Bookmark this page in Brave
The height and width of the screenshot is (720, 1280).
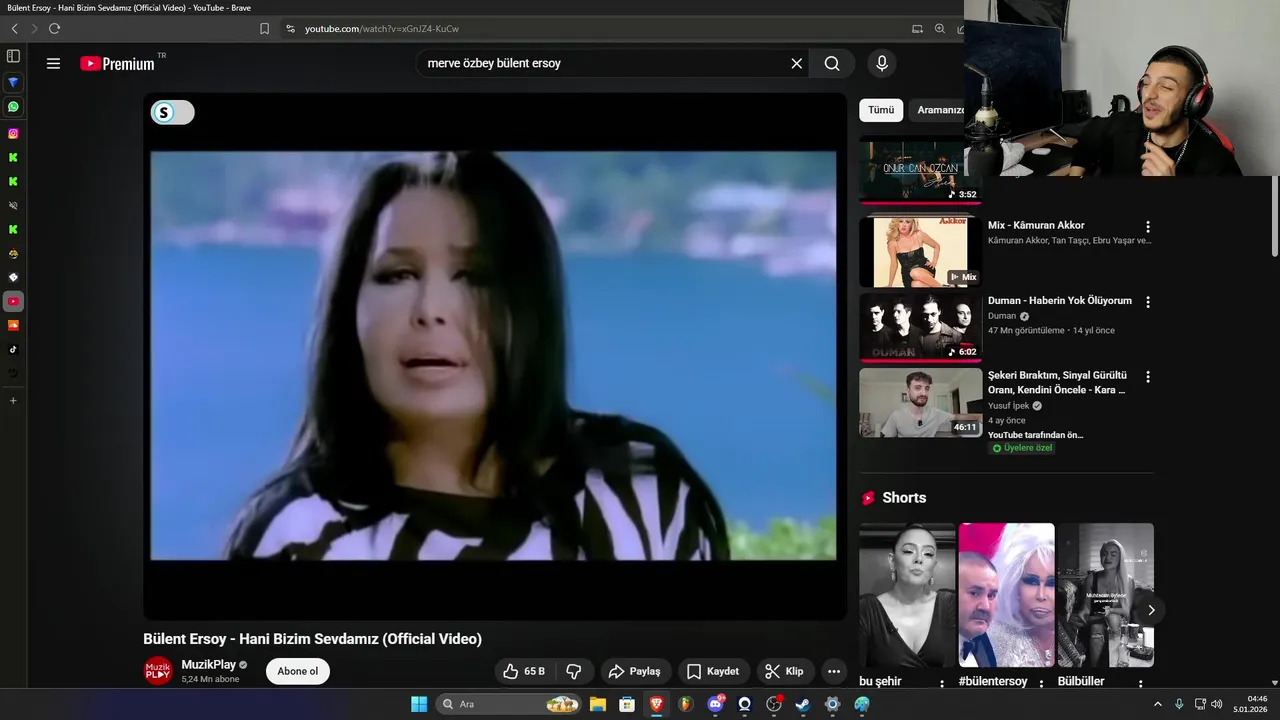264,29
